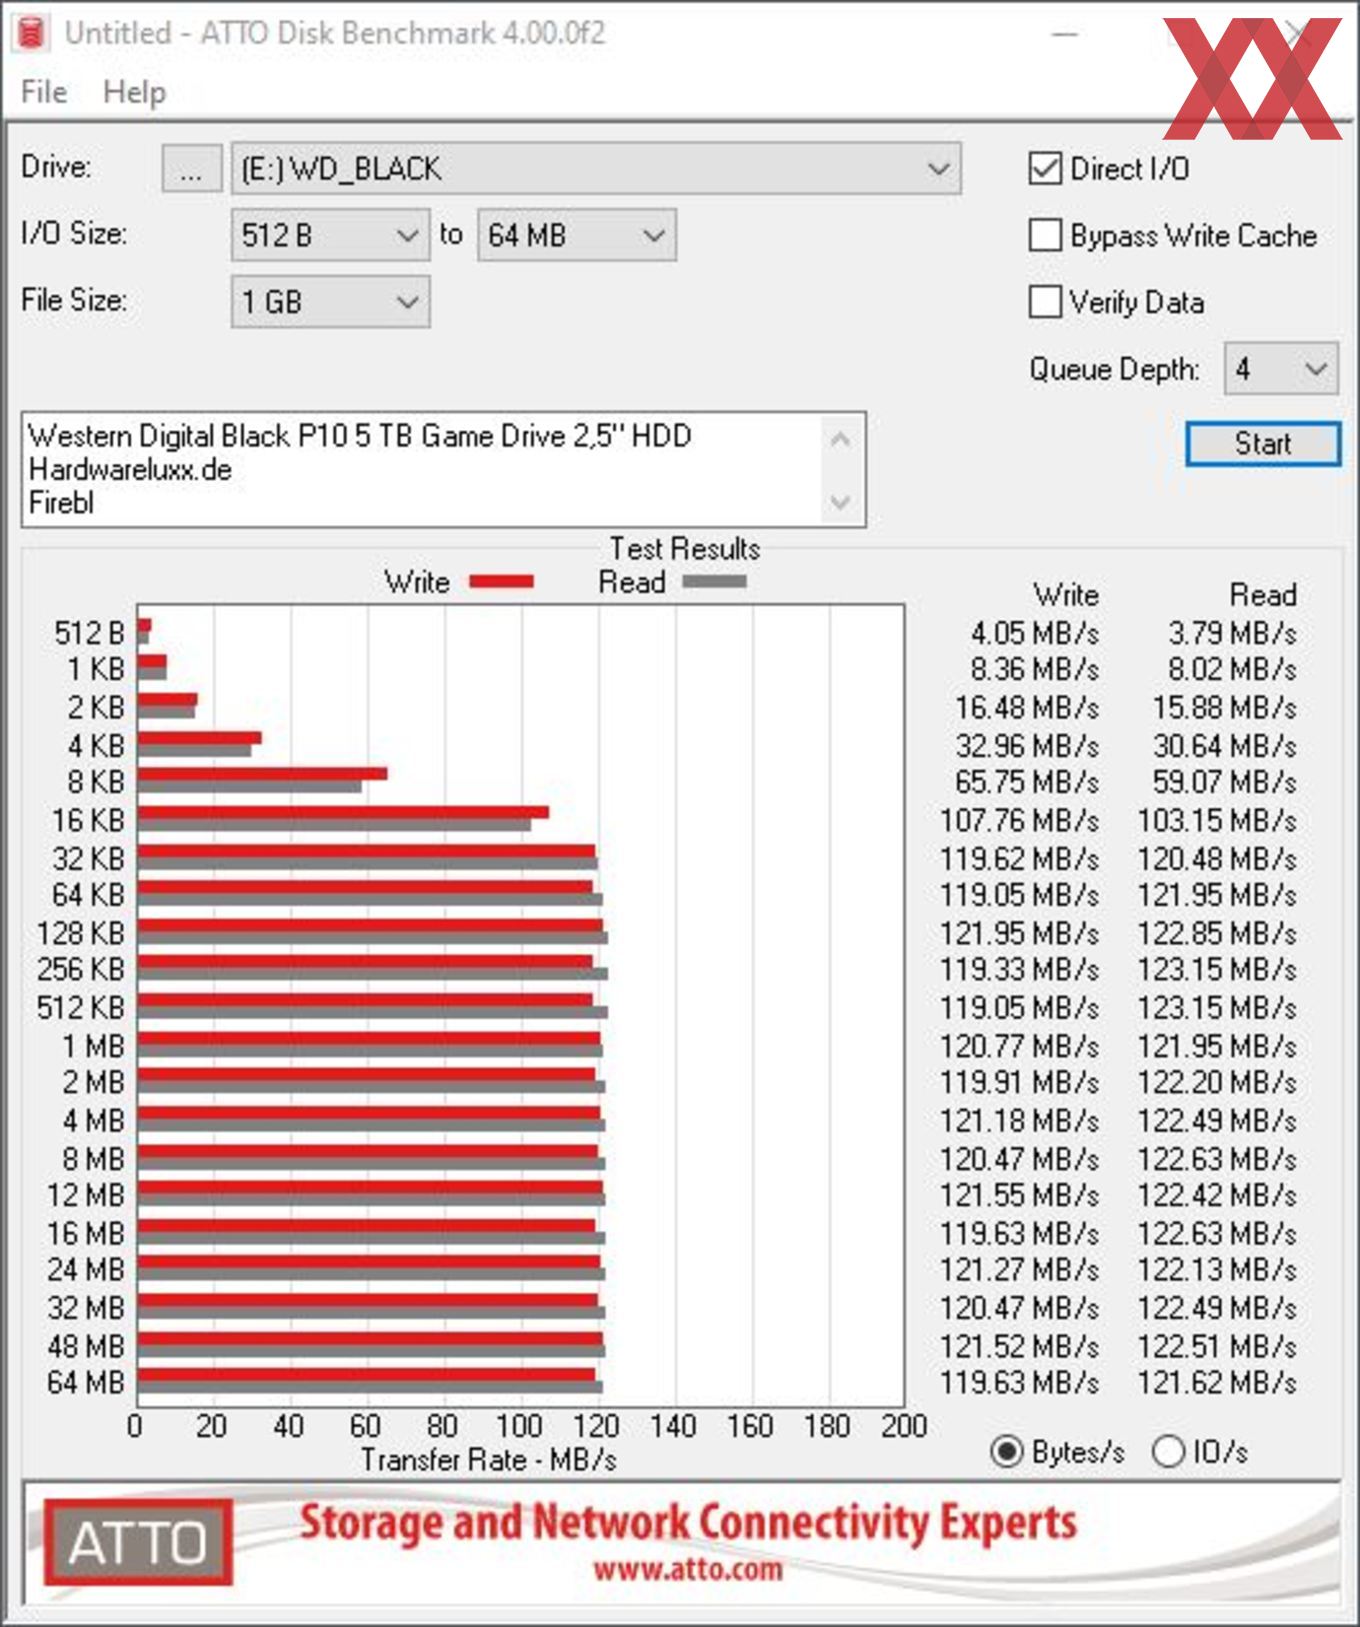The height and width of the screenshot is (1627, 1360).
Task: Click the ATTO logo in the banner
Action: pyautogui.click(x=138, y=1541)
